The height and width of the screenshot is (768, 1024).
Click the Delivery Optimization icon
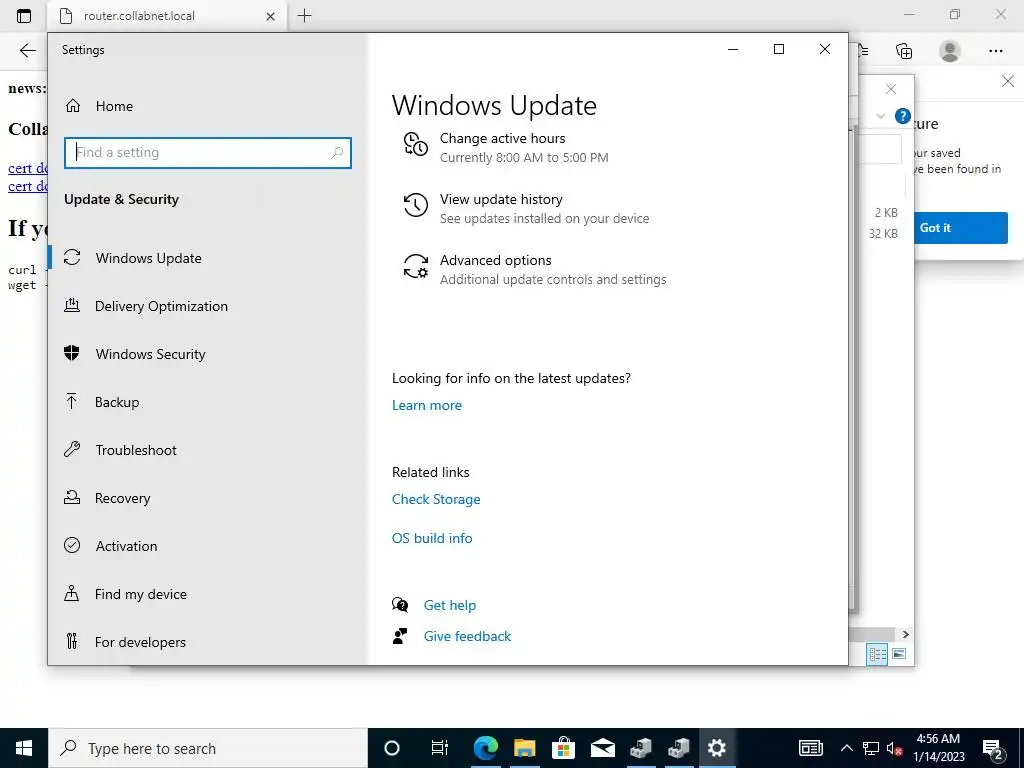(72, 305)
